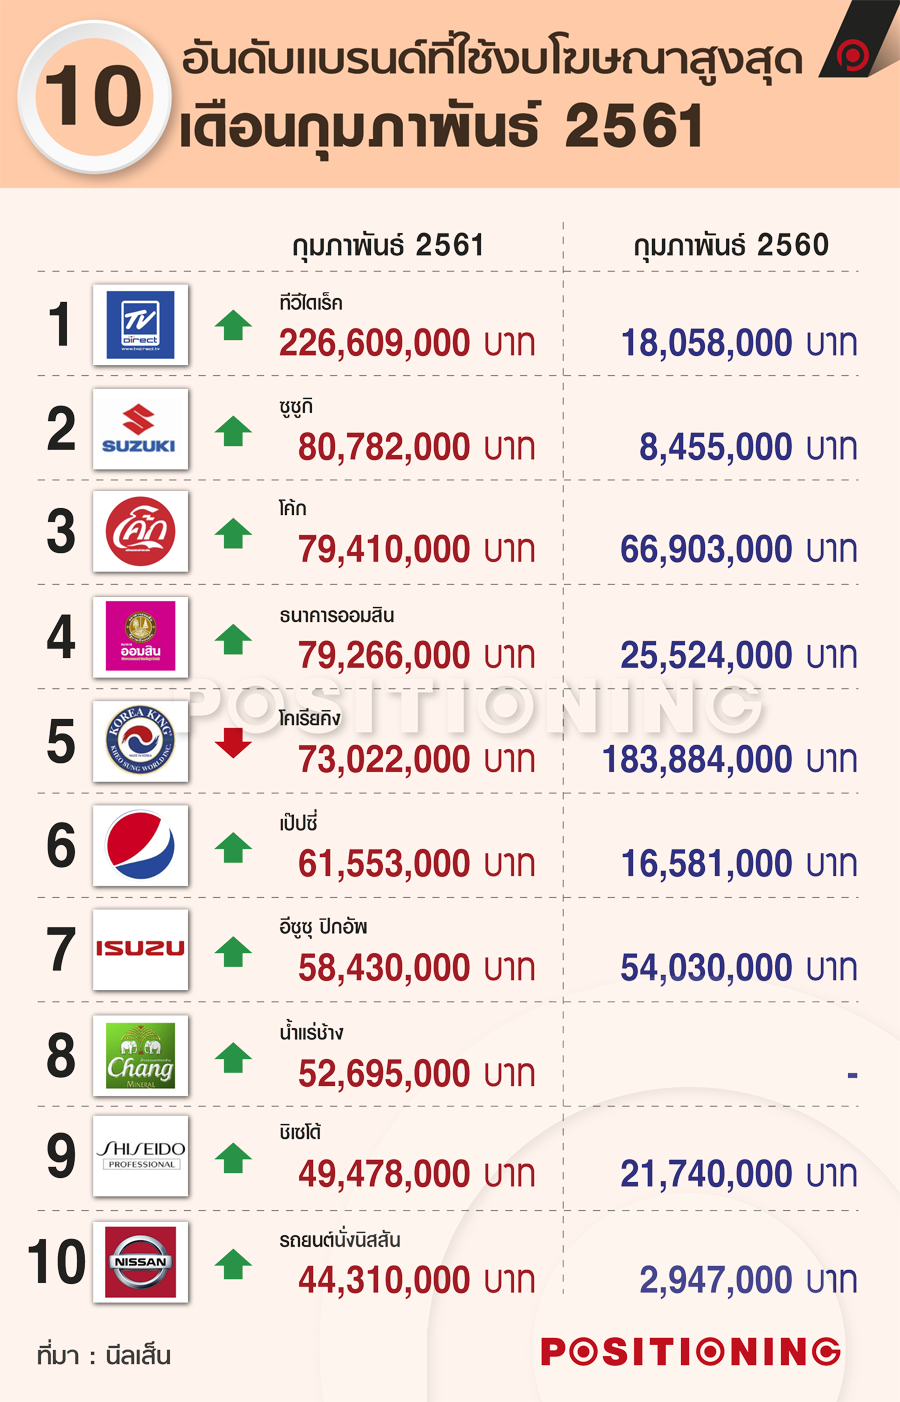This screenshot has width=900, height=1402.
Task: Click the 226,609,000 baht amount
Action: (x=407, y=343)
